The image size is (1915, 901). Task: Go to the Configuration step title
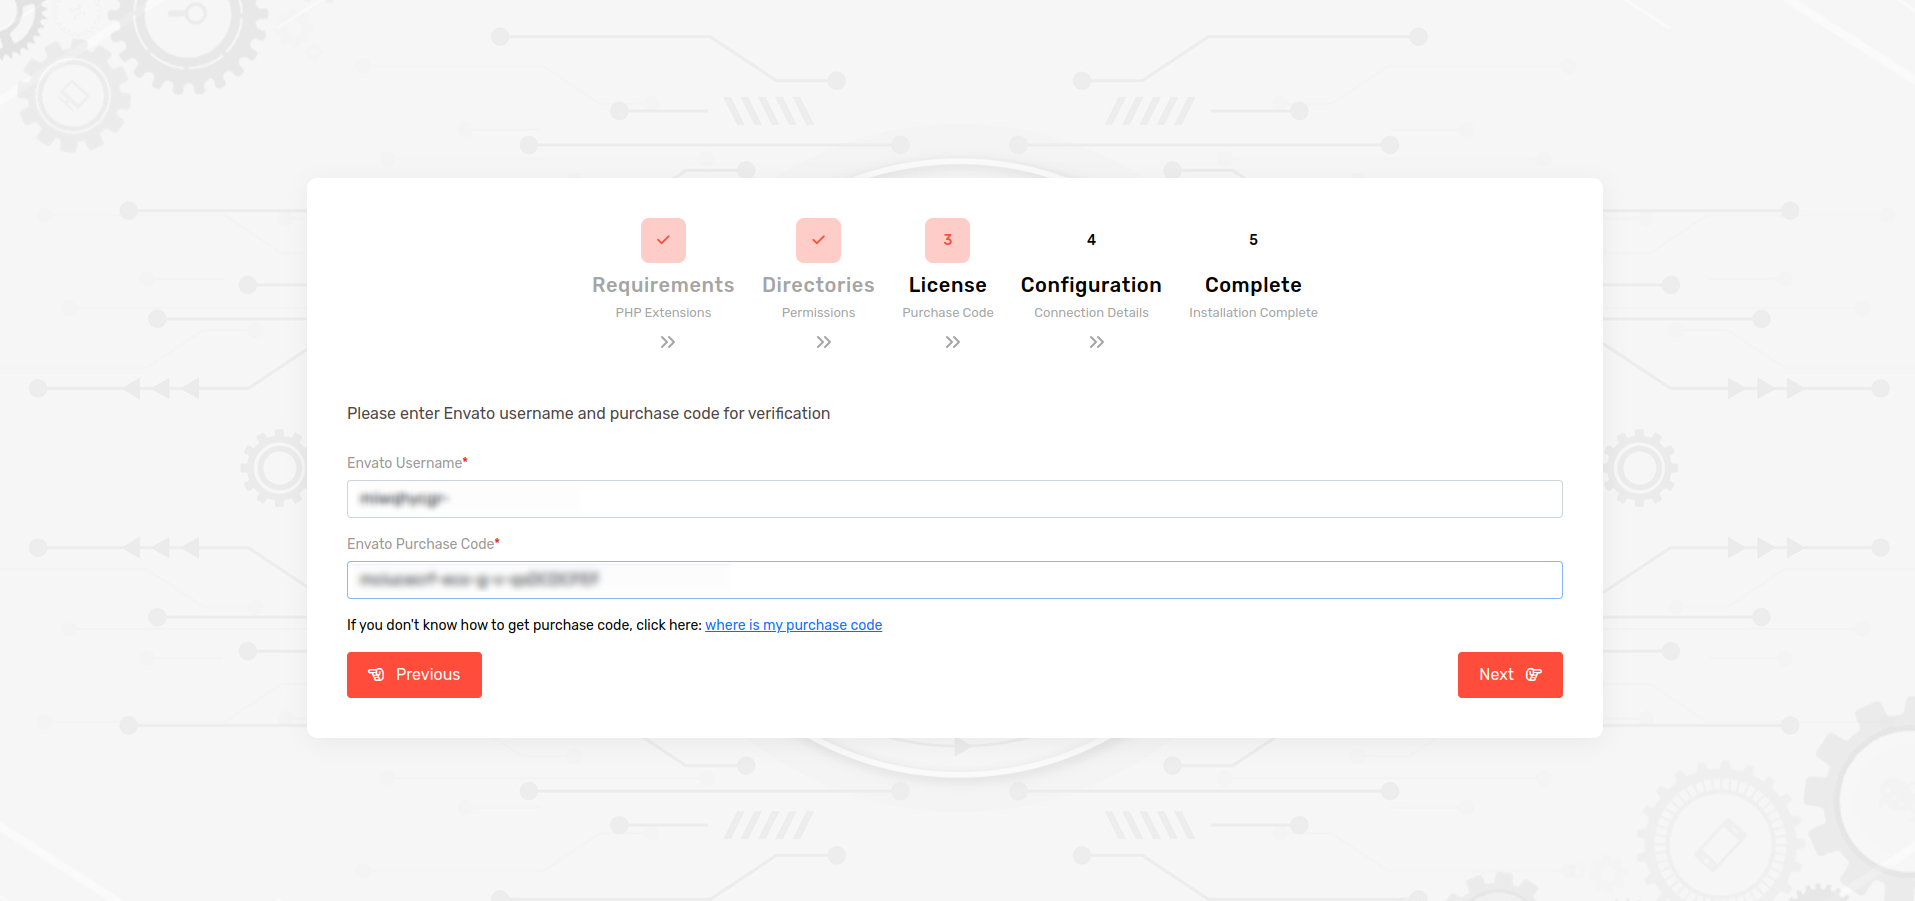(1091, 285)
